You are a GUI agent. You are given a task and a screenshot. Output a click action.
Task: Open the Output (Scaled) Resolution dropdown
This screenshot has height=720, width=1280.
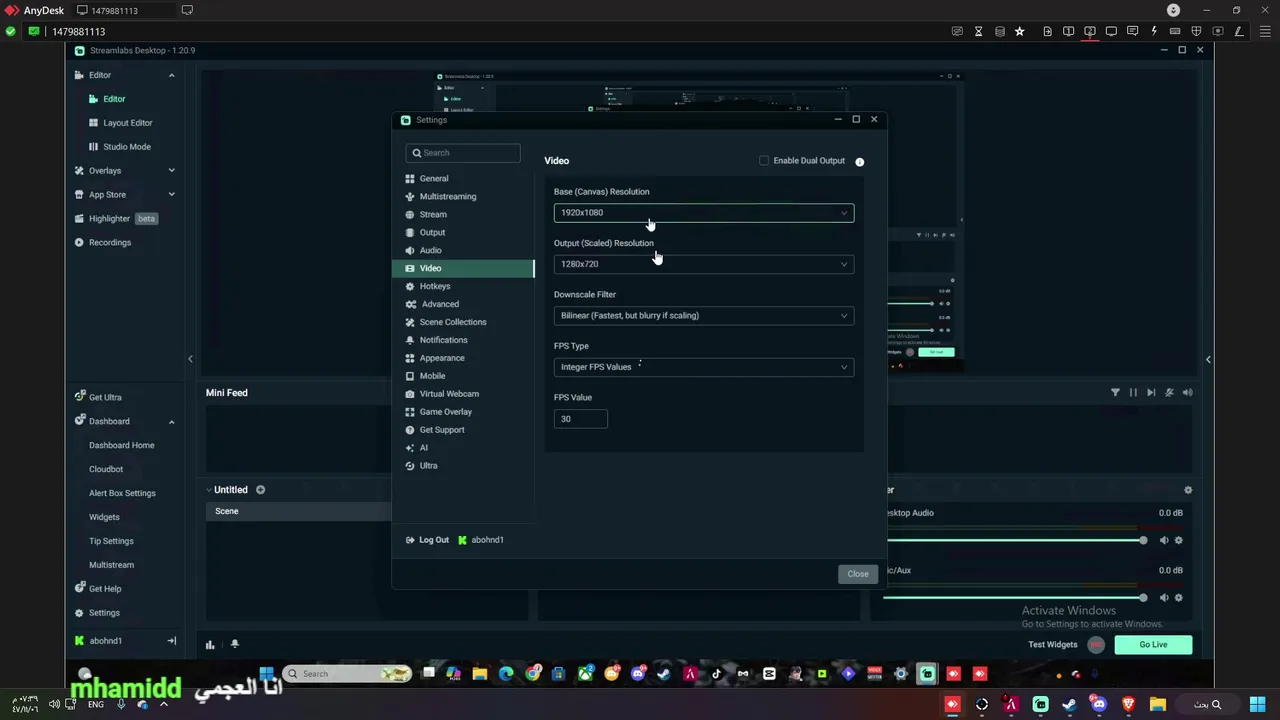(x=704, y=264)
